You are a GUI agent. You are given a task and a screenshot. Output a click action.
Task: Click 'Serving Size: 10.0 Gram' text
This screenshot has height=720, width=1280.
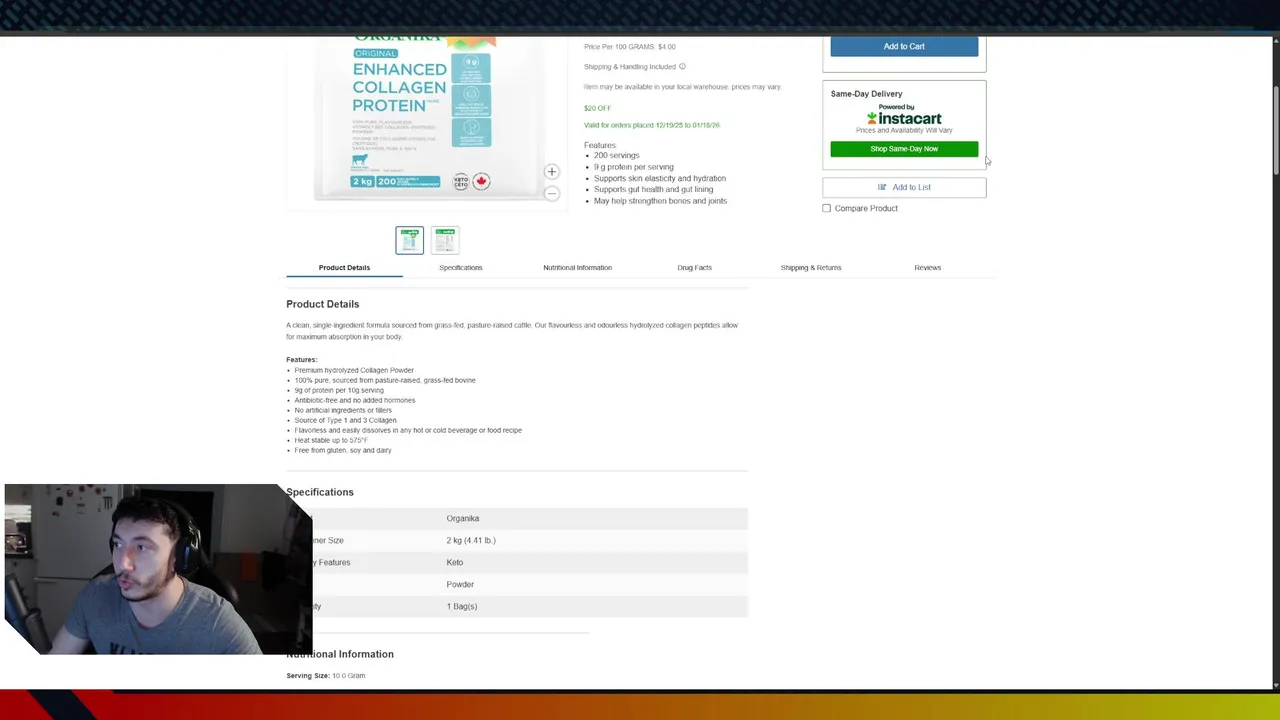click(326, 676)
